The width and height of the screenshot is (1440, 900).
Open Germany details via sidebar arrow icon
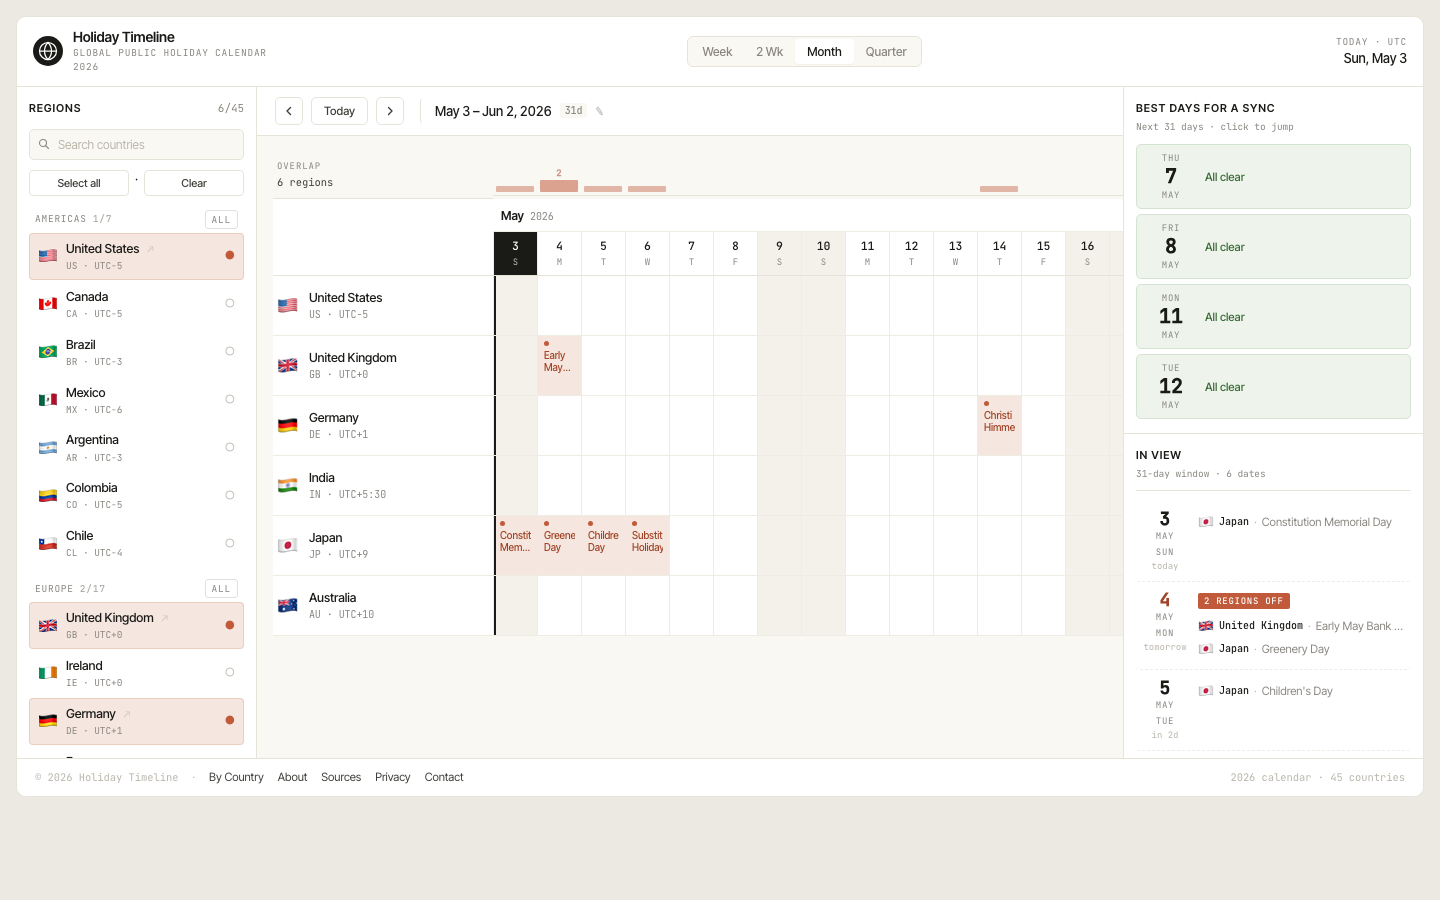tap(127, 714)
